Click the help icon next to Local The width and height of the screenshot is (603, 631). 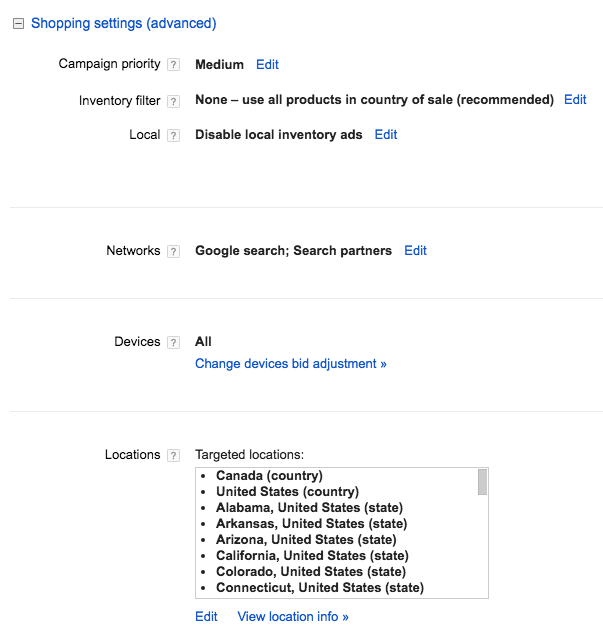pos(173,135)
